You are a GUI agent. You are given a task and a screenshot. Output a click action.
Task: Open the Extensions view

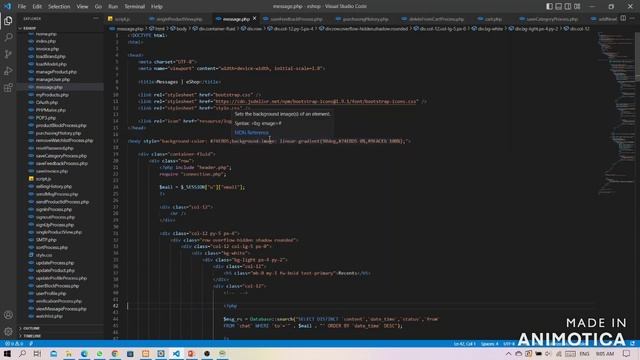[8, 87]
